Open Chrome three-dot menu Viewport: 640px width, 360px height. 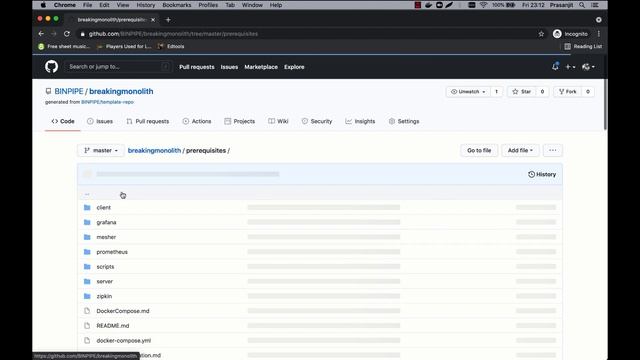[x=599, y=34]
